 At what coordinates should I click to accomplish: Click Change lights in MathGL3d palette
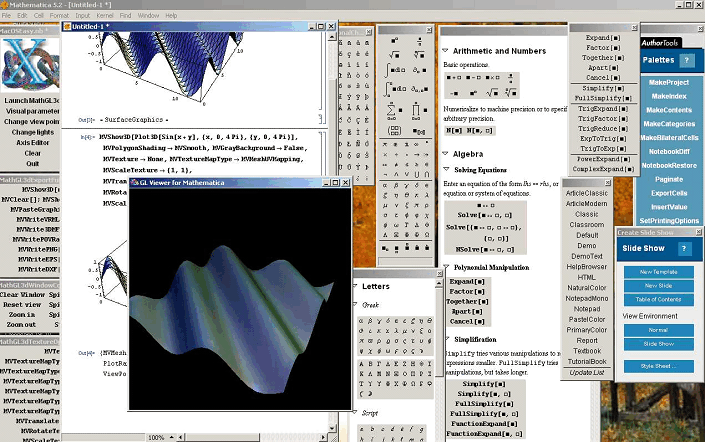pyautogui.click(x=32, y=132)
